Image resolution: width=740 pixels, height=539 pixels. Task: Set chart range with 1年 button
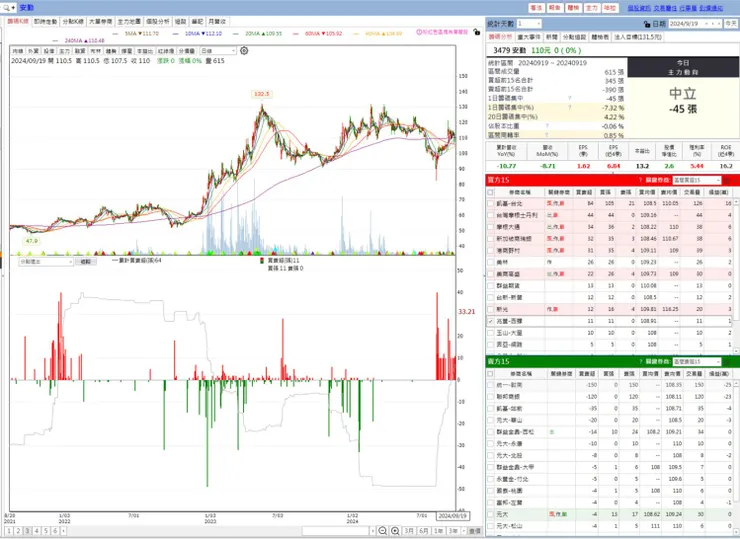click(438, 531)
